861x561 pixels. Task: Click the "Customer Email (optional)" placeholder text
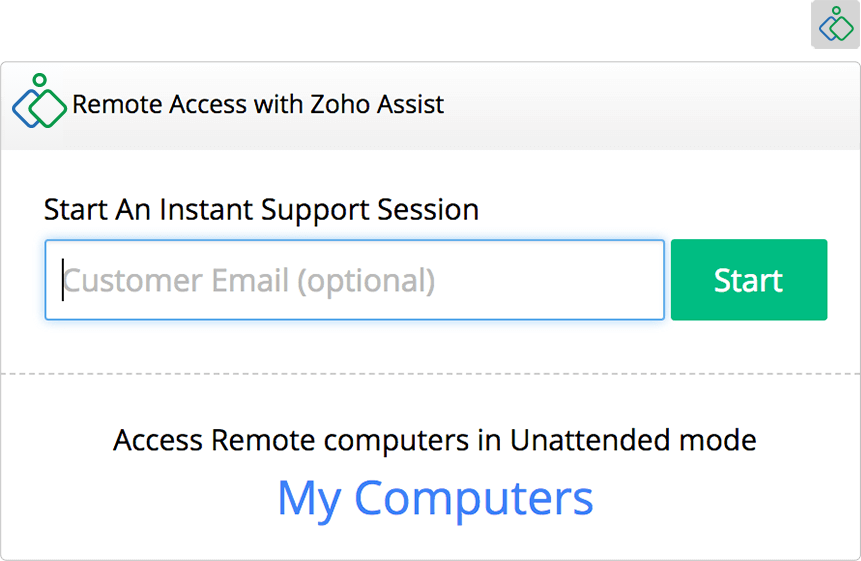249,281
